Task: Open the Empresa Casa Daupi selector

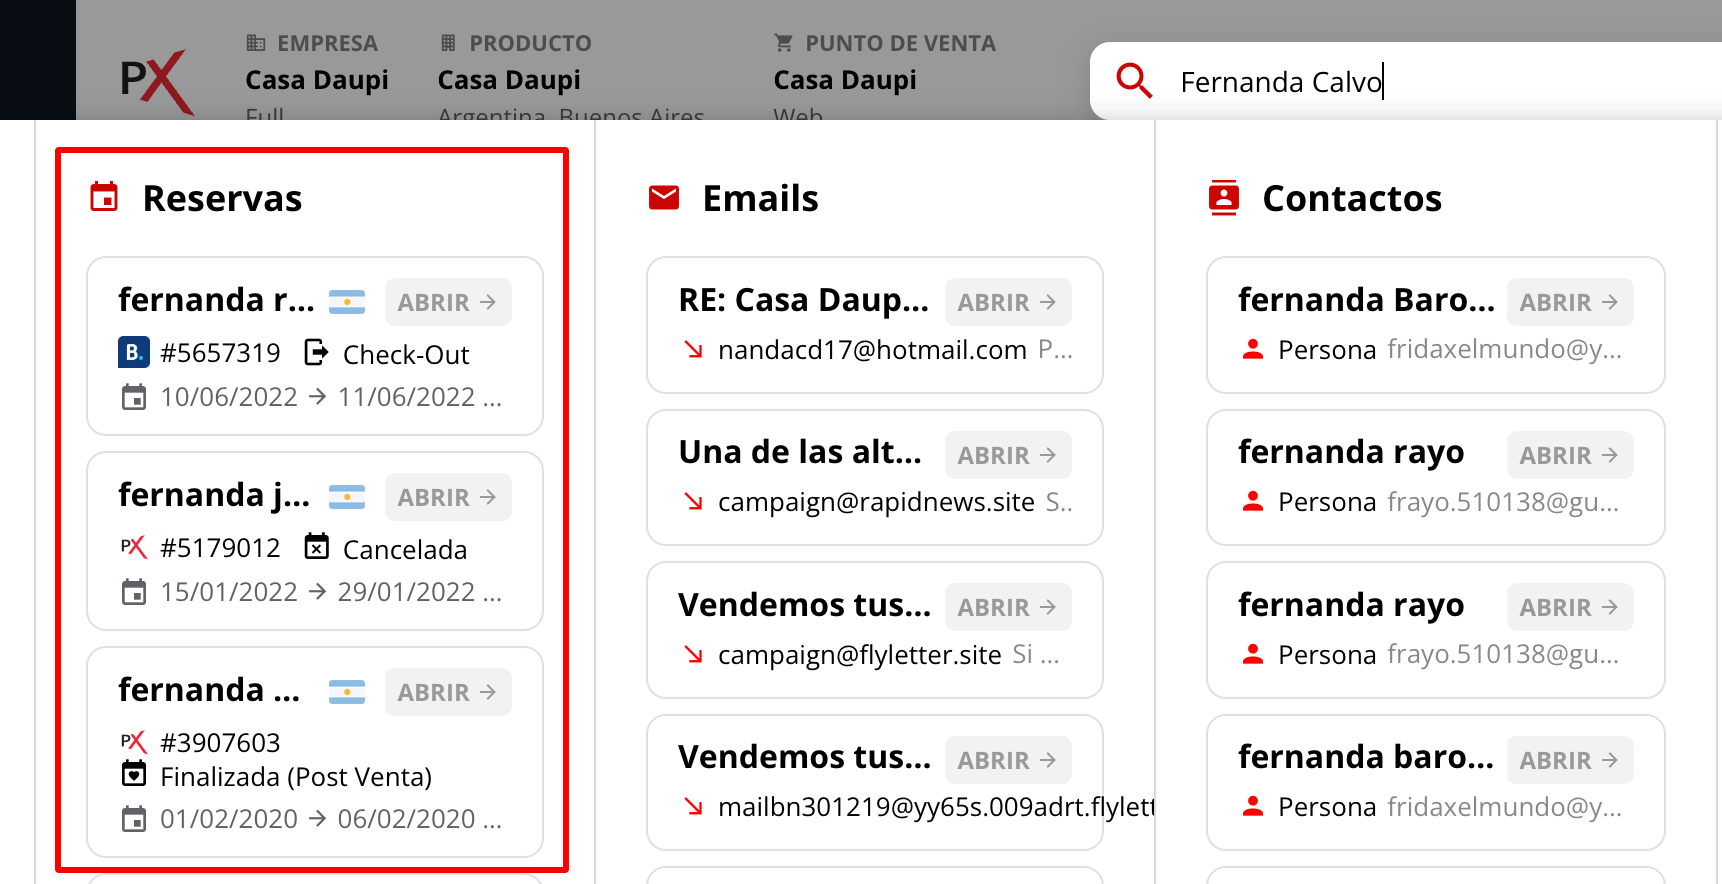Action: (x=316, y=80)
